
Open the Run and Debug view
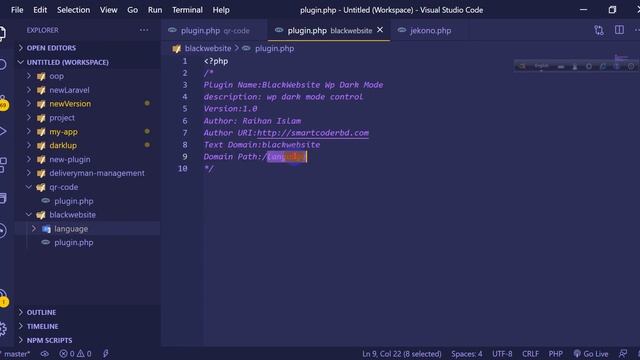pos(3,131)
